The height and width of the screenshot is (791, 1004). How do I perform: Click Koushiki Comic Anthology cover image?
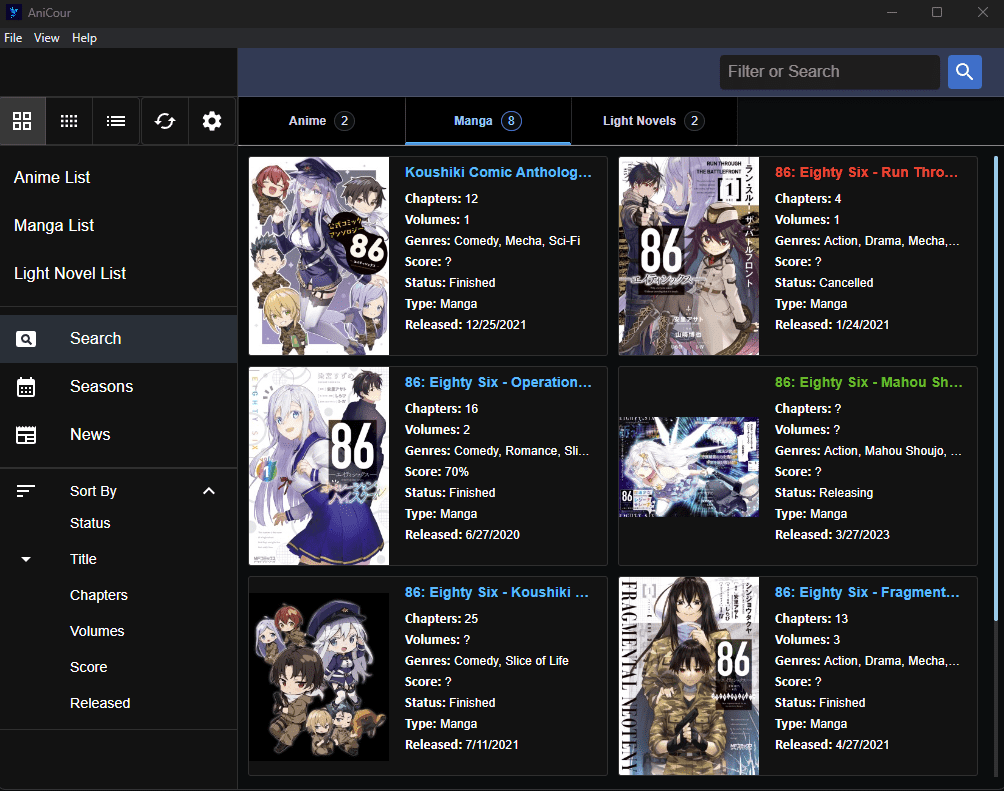[x=319, y=256]
